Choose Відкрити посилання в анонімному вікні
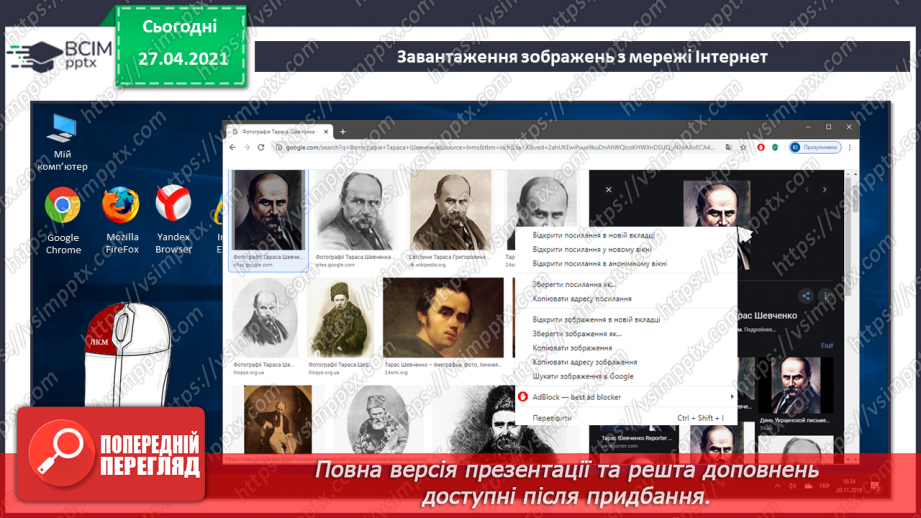The height and width of the screenshot is (518, 921). tap(626, 264)
